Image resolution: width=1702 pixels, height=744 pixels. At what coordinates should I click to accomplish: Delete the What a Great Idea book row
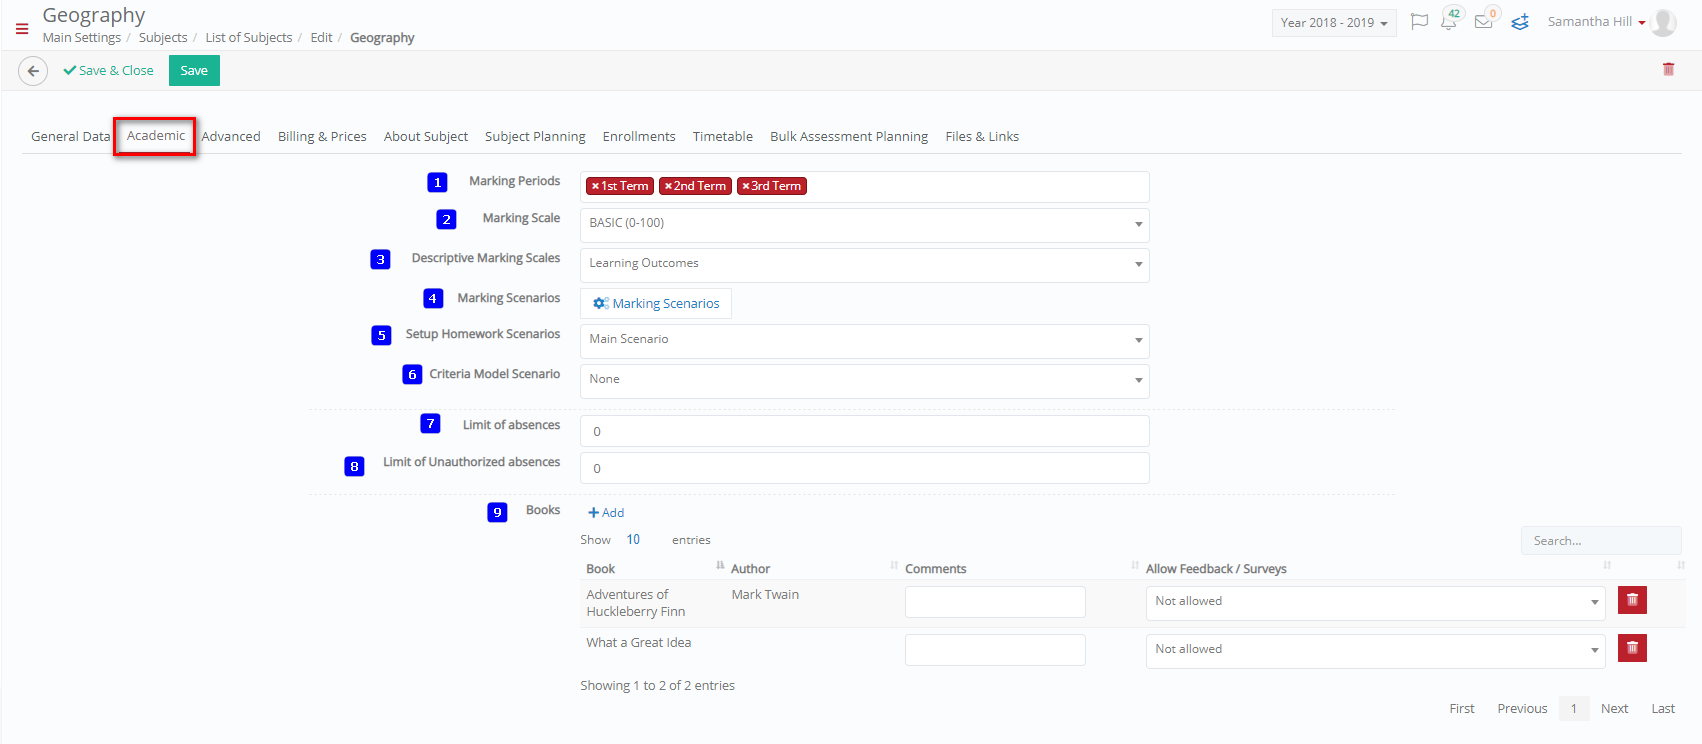[x=1632, y=648]
